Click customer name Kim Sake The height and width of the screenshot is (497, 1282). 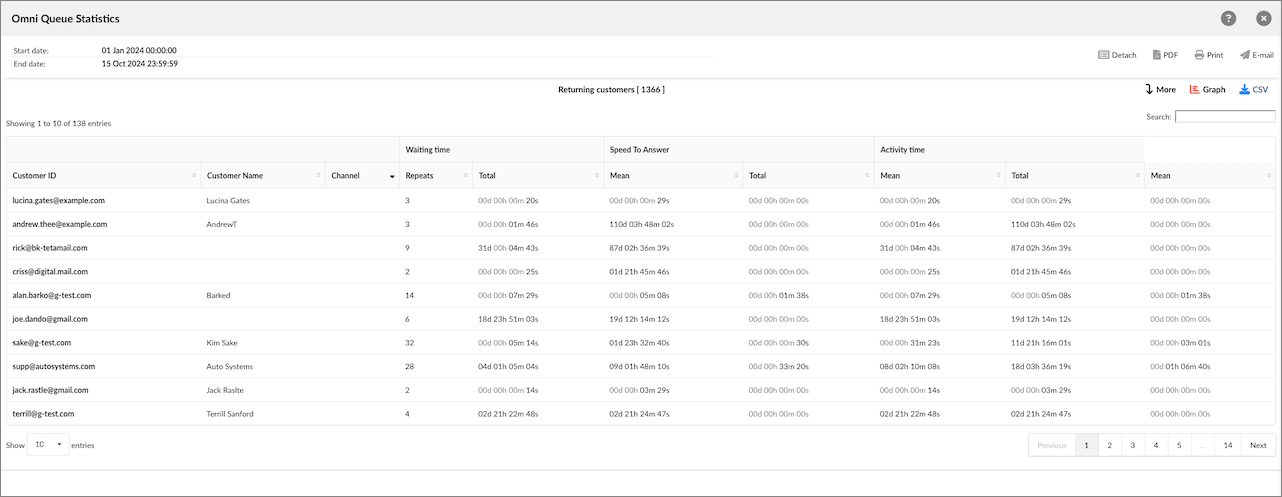tap(223, 342)
